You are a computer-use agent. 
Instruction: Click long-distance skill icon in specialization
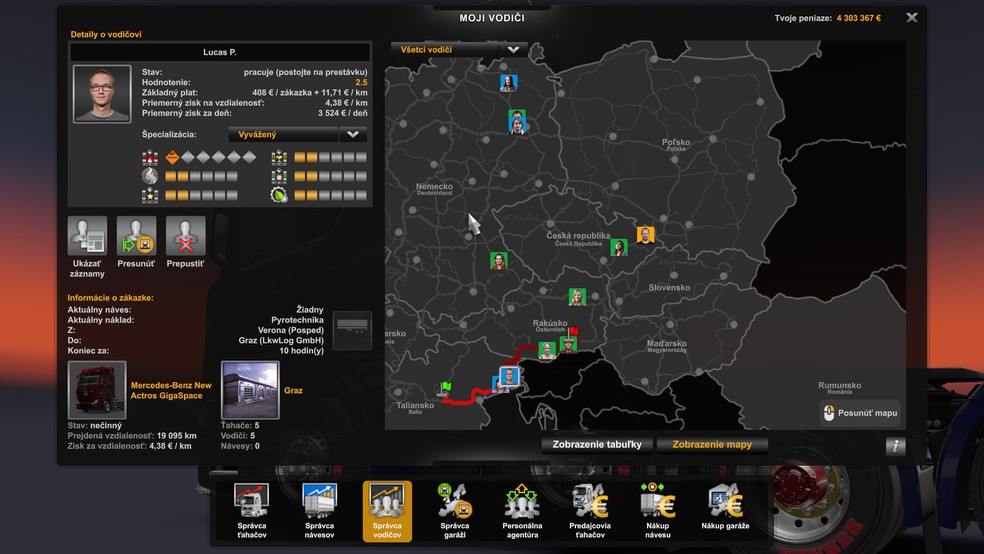[150, 176]
